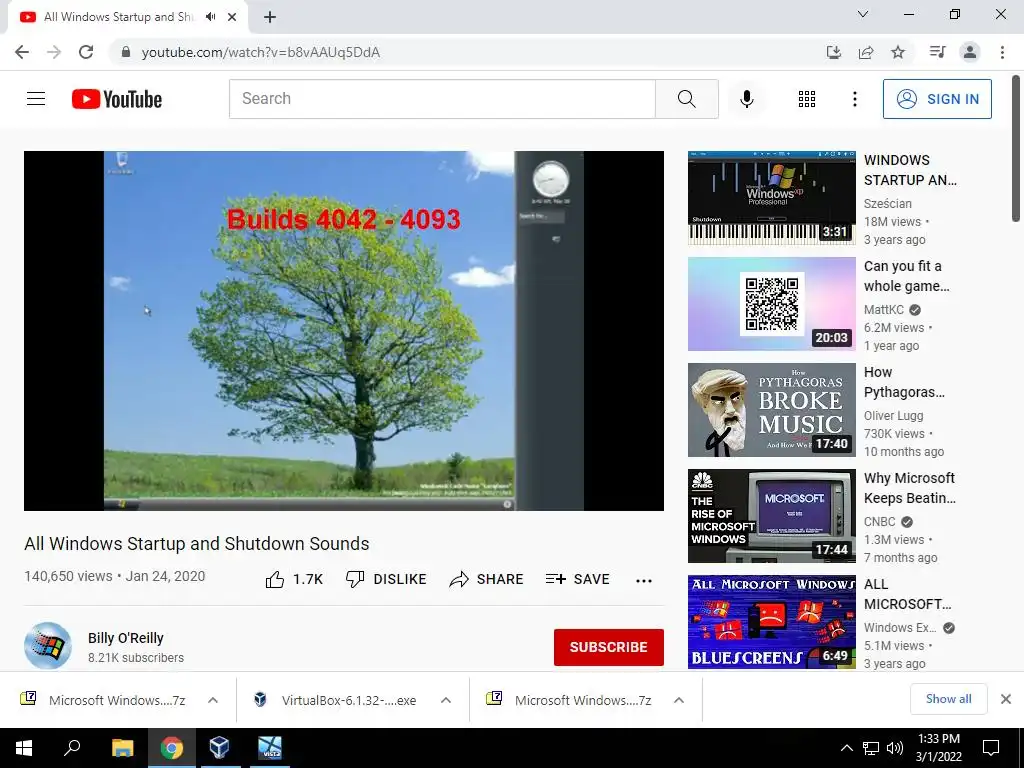Open Chrome share this page icon
Viewport: 1024px width, 768px height.
tap(866, 52)
